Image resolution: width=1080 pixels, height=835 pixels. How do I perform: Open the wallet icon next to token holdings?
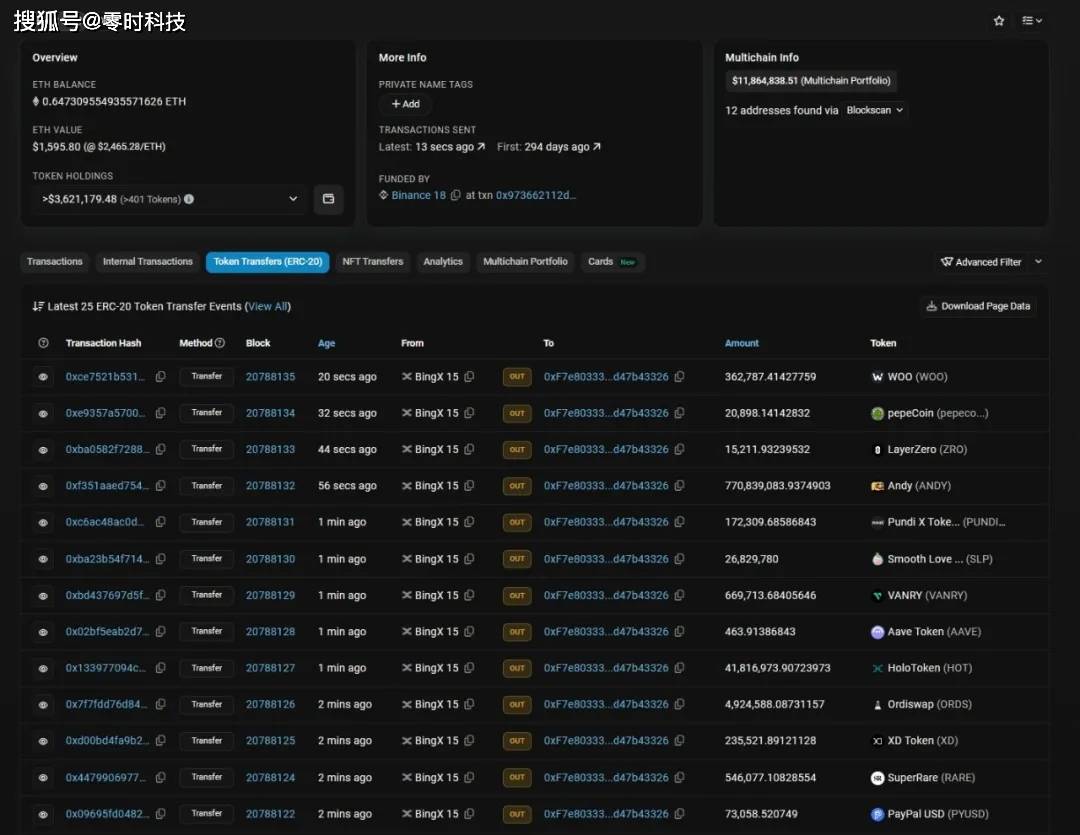coord(328,199)
